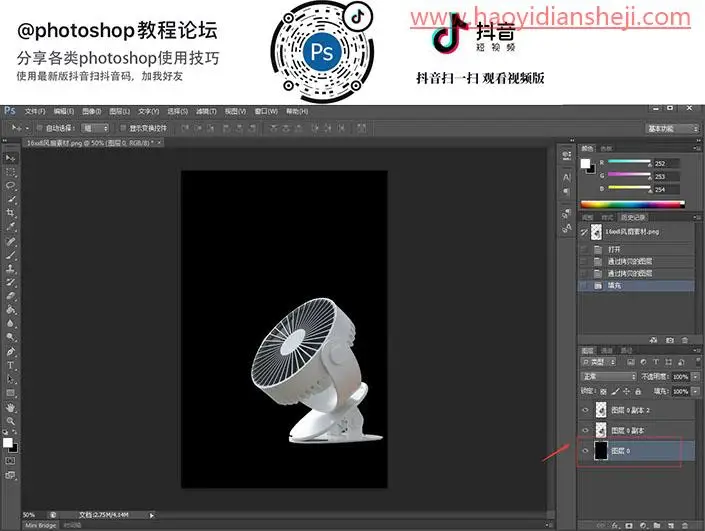Select the Eraser tool
Screen dimensions: 705x531
10,296
